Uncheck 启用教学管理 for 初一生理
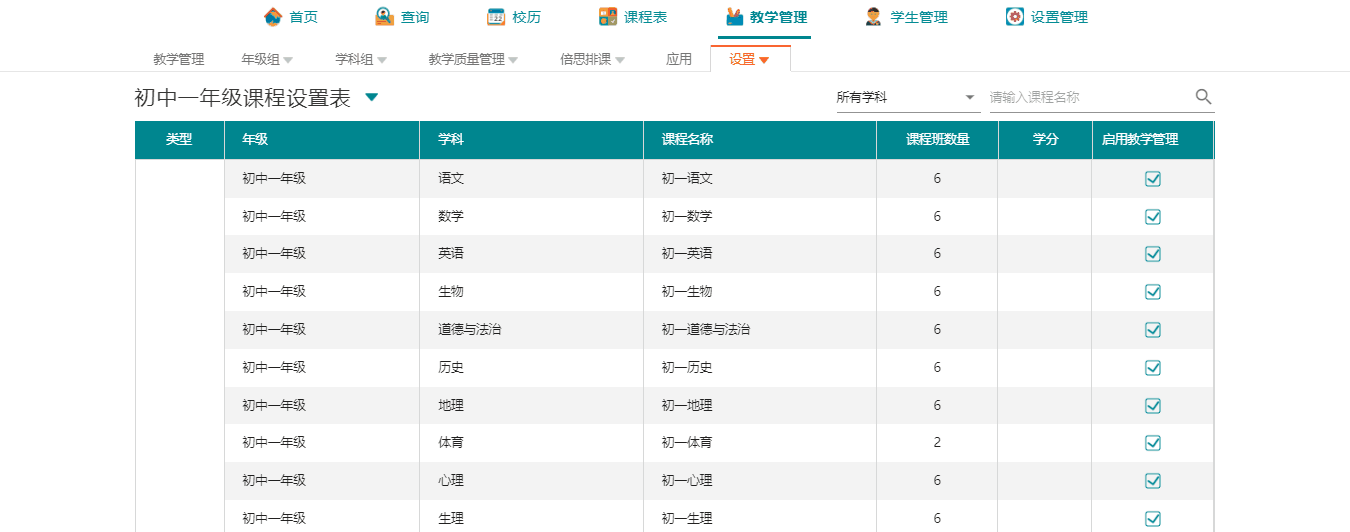 (x=1152, y=519)
